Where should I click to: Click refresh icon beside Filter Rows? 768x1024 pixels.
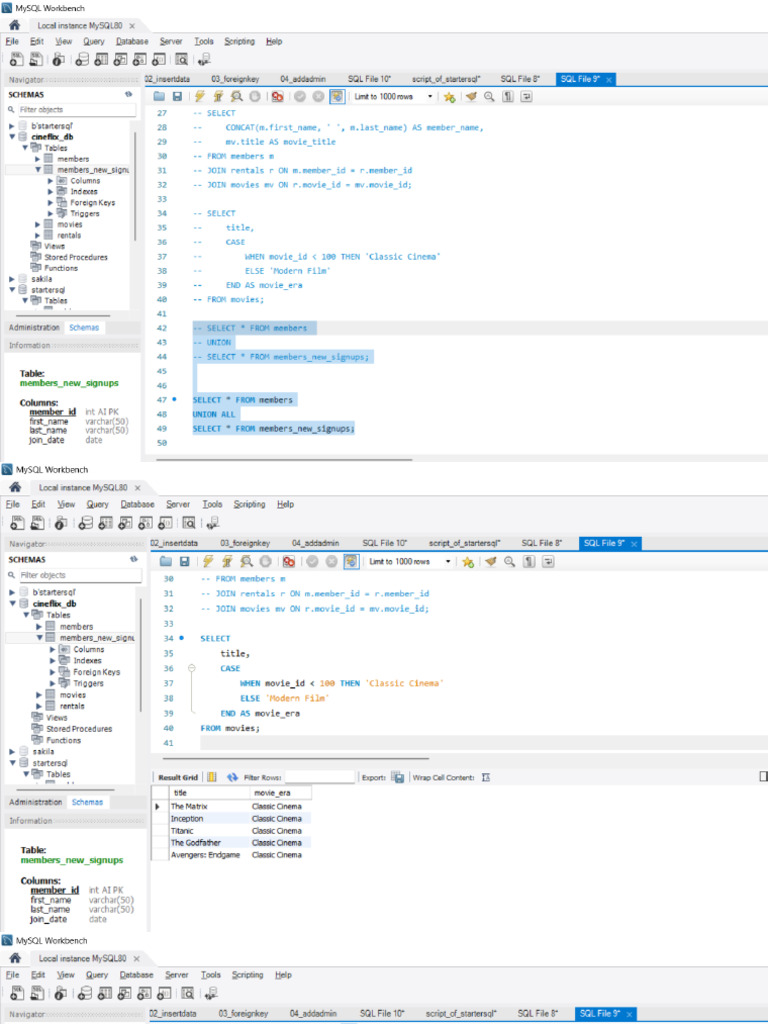[x=232, y=777]
